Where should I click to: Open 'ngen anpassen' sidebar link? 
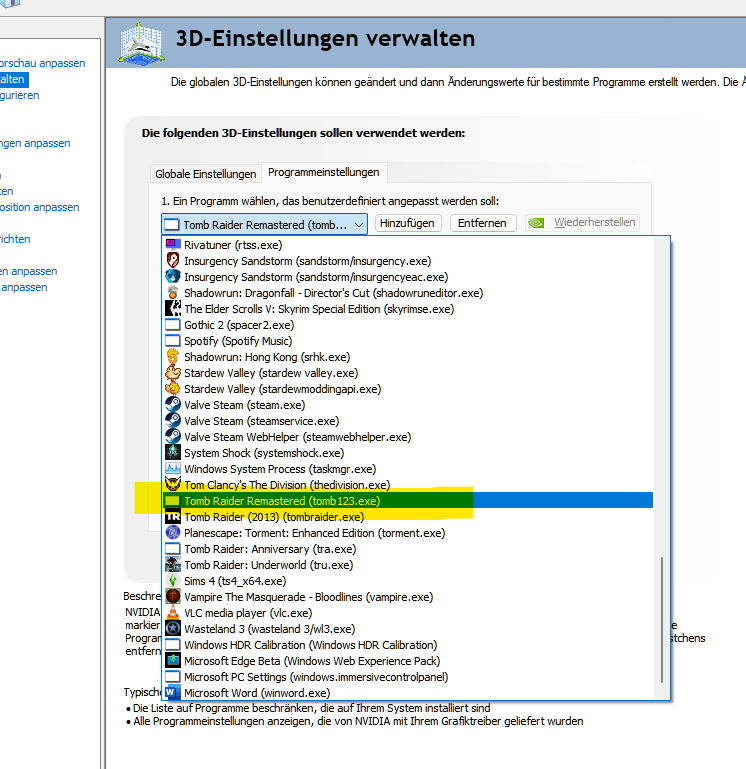[x=35, y=143]
